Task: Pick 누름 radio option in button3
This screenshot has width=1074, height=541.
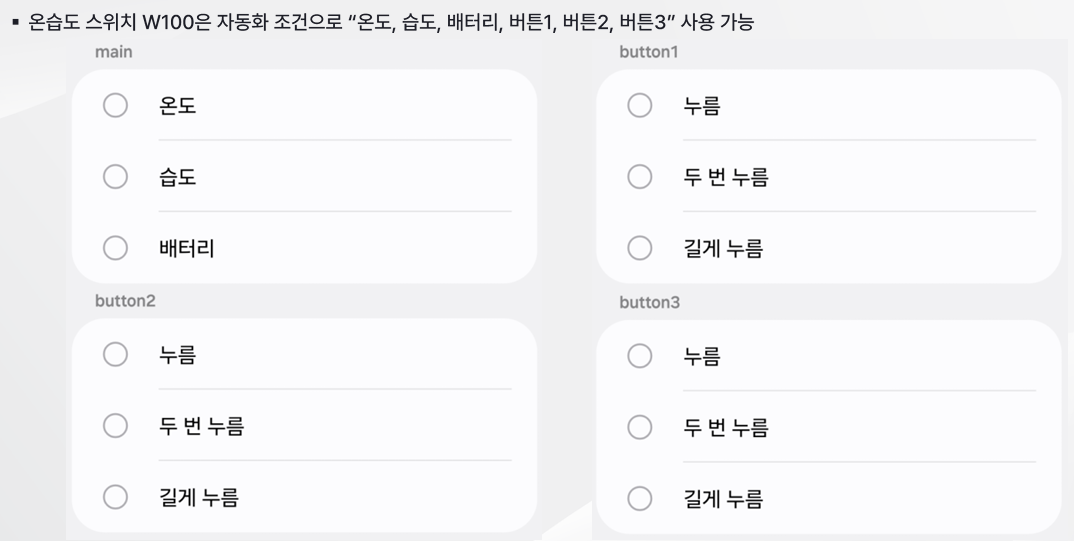Action: tap(639, 355)
